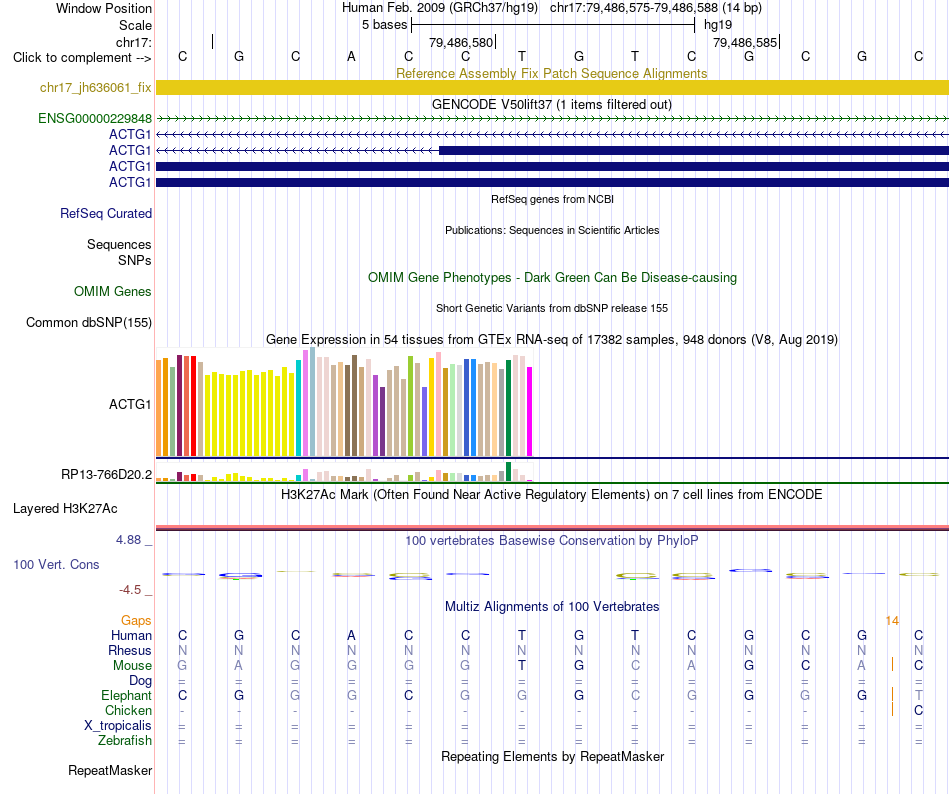Click the Elephant species label
This screenshot has width=950, height=794.
pyautogui.click(x=126, y=695)
